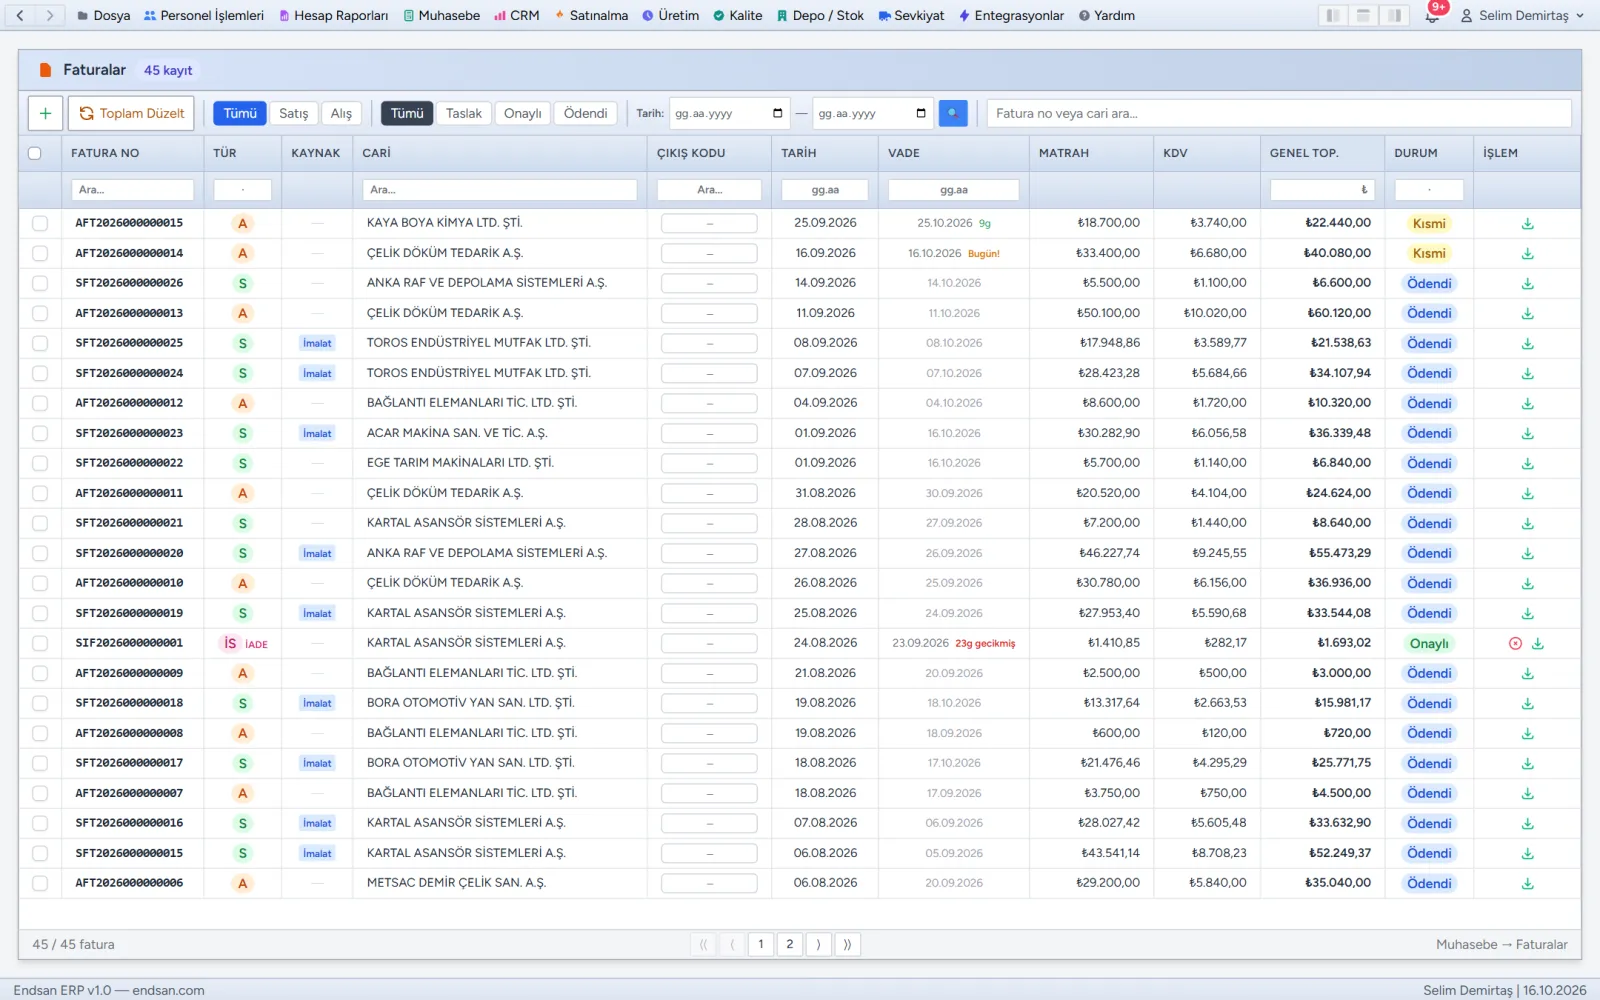Open the end date picker field
This screenshot has height=1000, width=1600.
coord(873,113)
